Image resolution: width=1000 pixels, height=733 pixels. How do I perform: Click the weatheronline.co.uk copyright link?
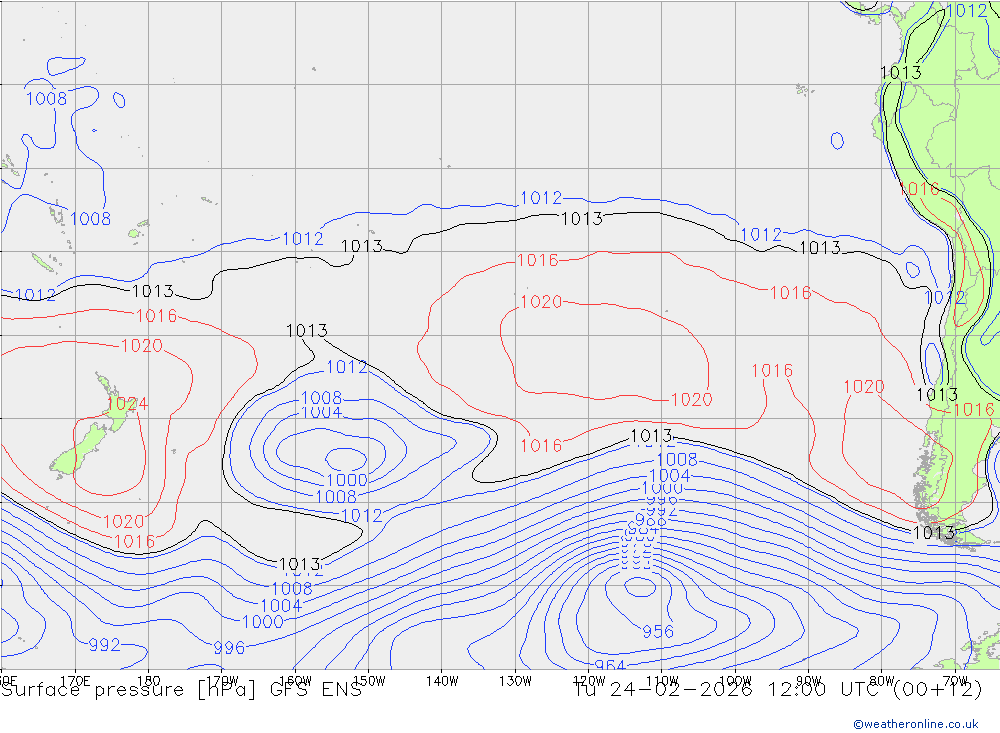click(915, 723)
